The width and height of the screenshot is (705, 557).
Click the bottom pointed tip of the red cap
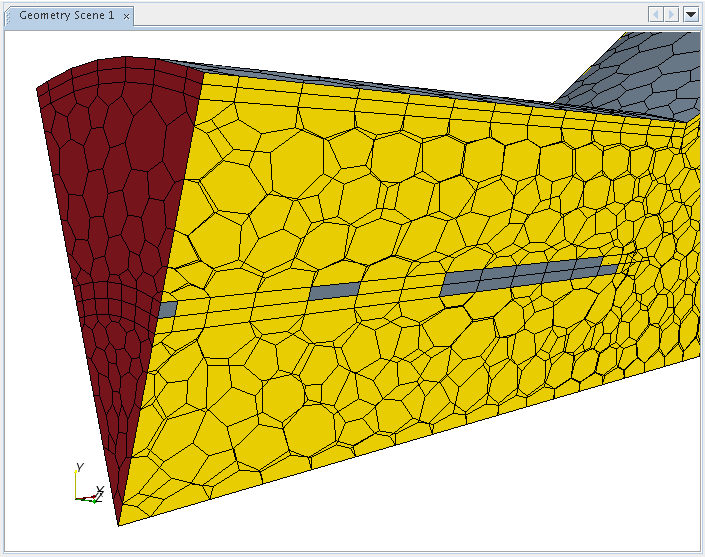click(x=119, y=521)
